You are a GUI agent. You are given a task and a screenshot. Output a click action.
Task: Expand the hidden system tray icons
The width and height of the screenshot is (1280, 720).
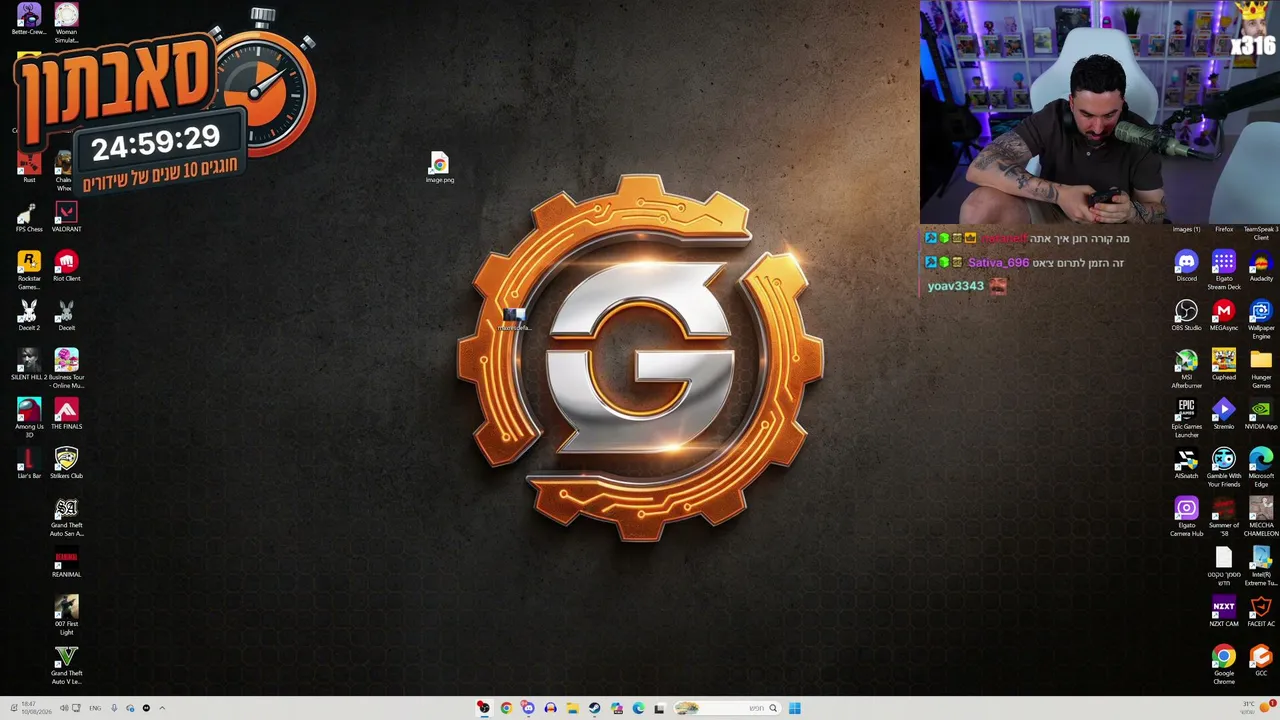tap(162, 708)
